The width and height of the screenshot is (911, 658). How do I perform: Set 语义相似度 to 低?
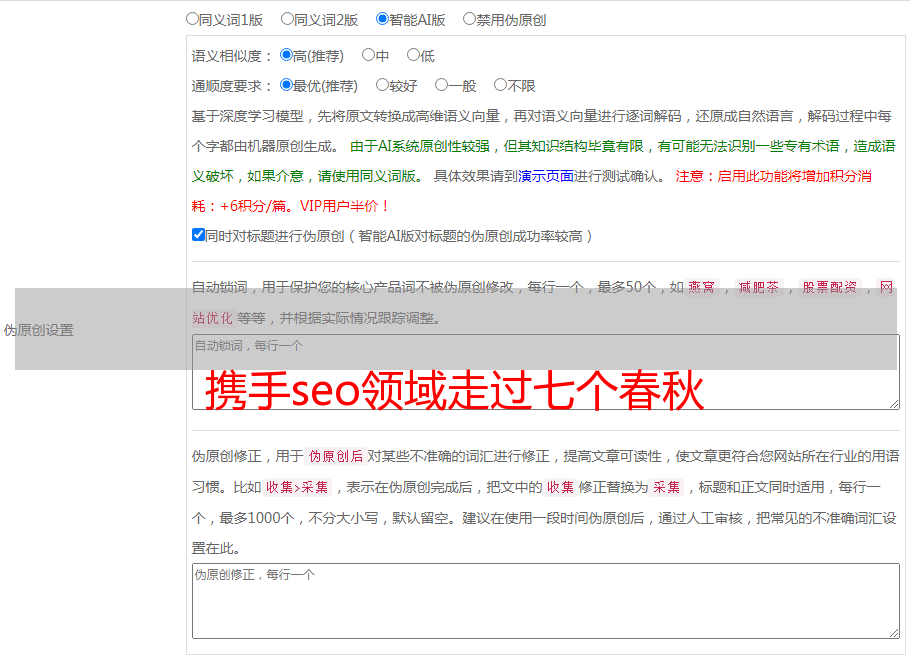[413, 56]
